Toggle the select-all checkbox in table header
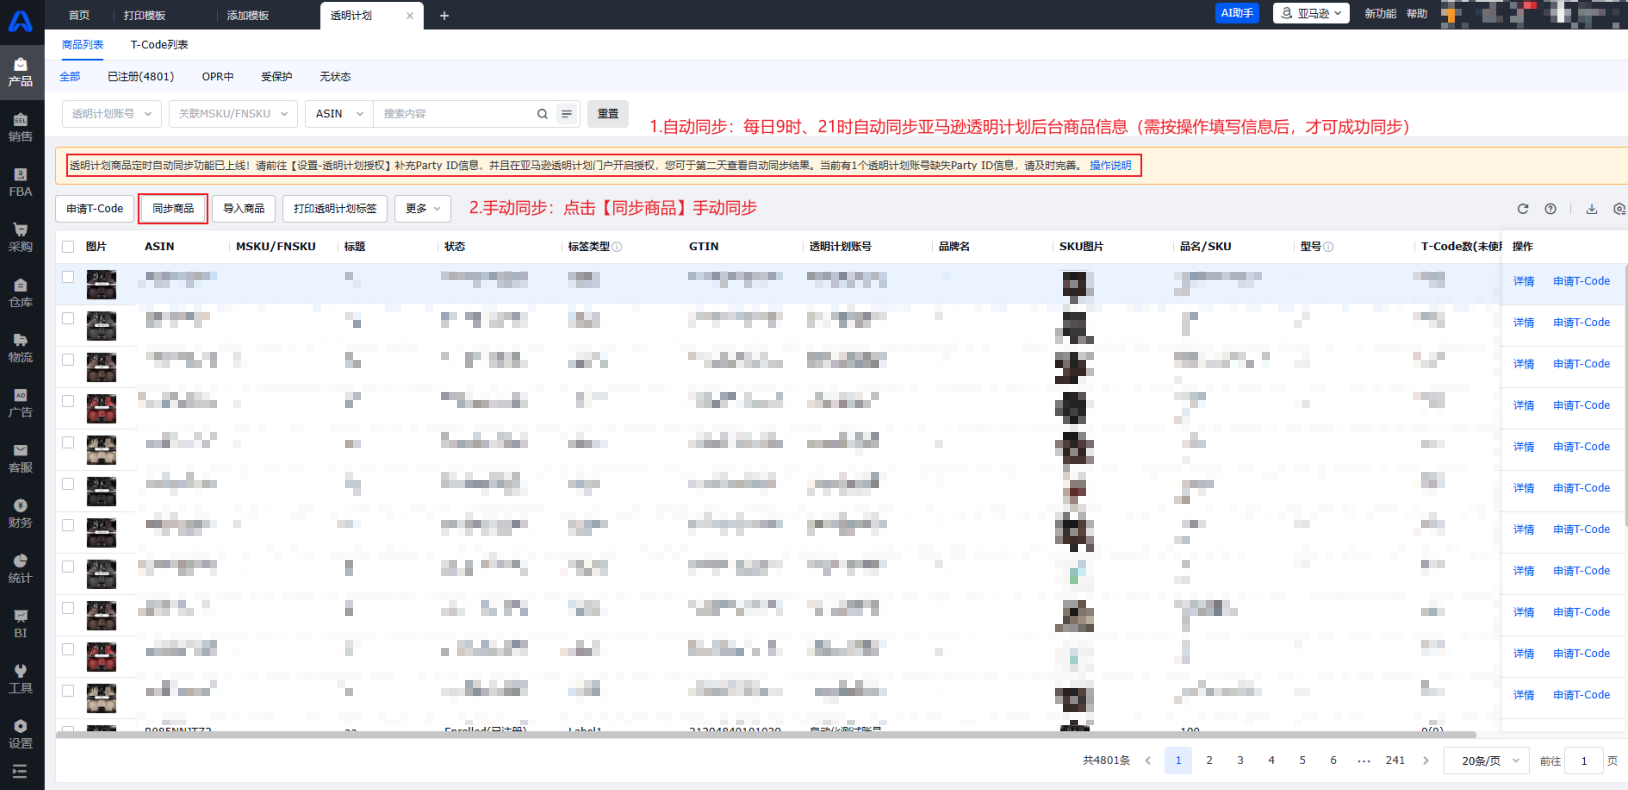This screenshot has height=790, width=1628. click(x=68, y=246)
